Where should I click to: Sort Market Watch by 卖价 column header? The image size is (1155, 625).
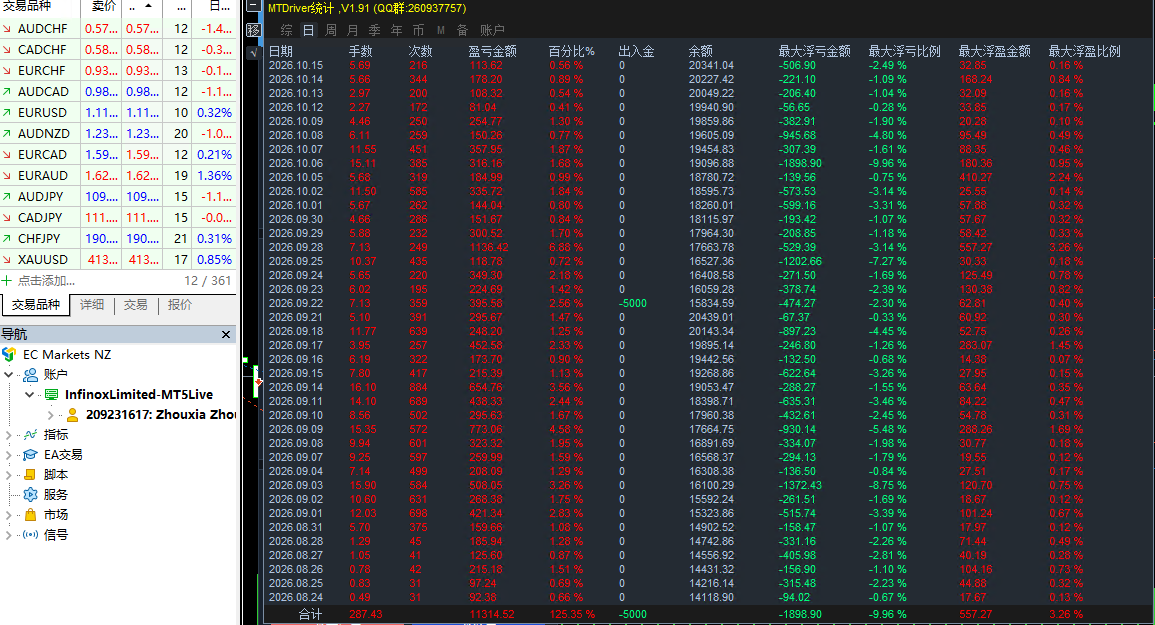[100, 7]
